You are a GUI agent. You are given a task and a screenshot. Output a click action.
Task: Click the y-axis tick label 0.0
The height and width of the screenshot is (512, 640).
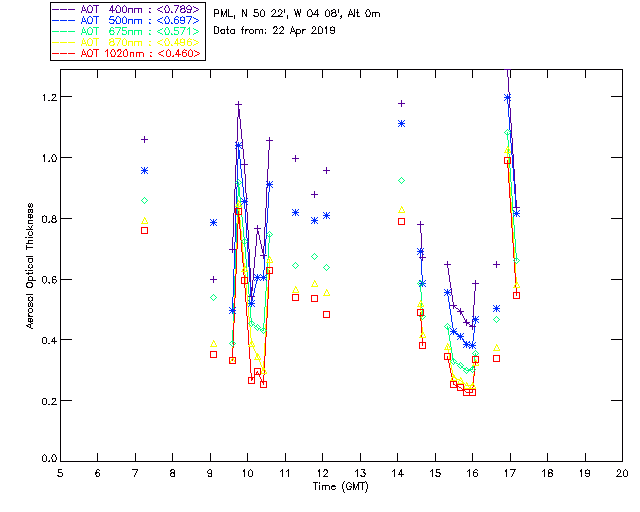(x=49, y=459)
